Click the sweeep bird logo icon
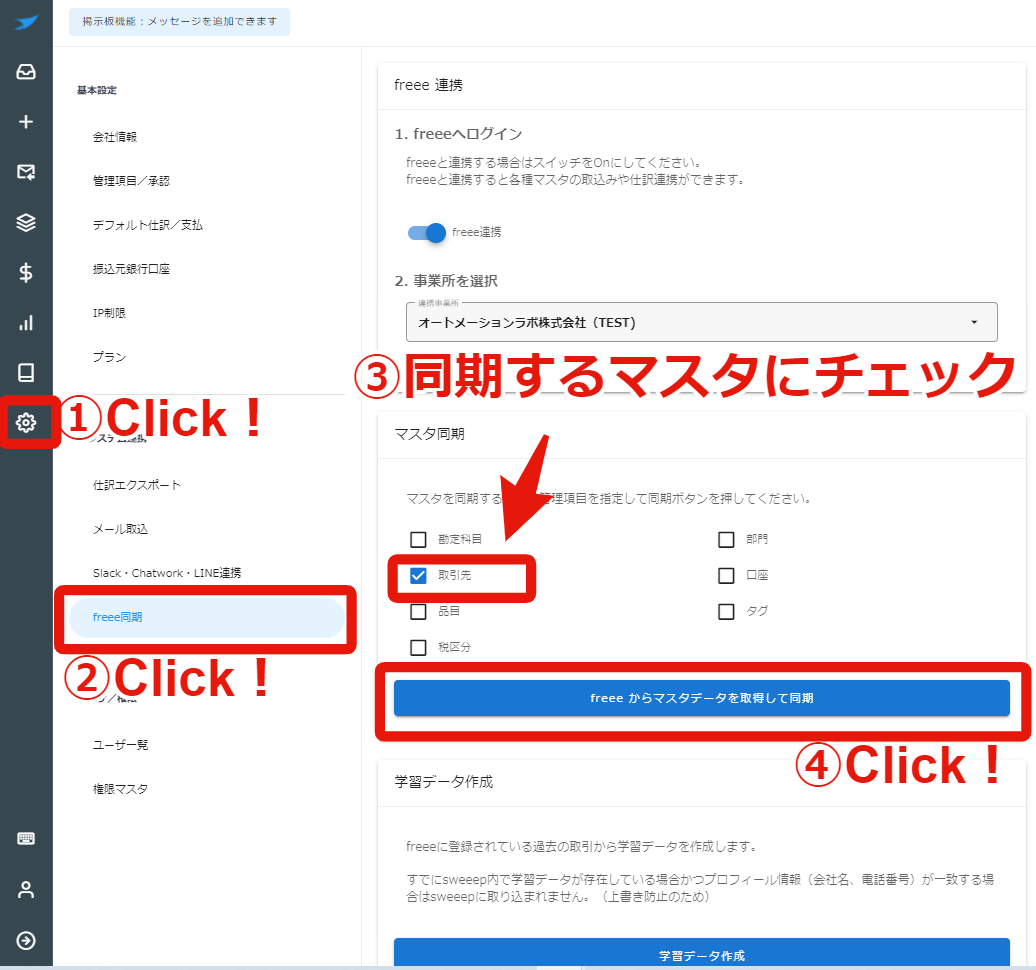1036x970 pixels. [x=26, y=22]
